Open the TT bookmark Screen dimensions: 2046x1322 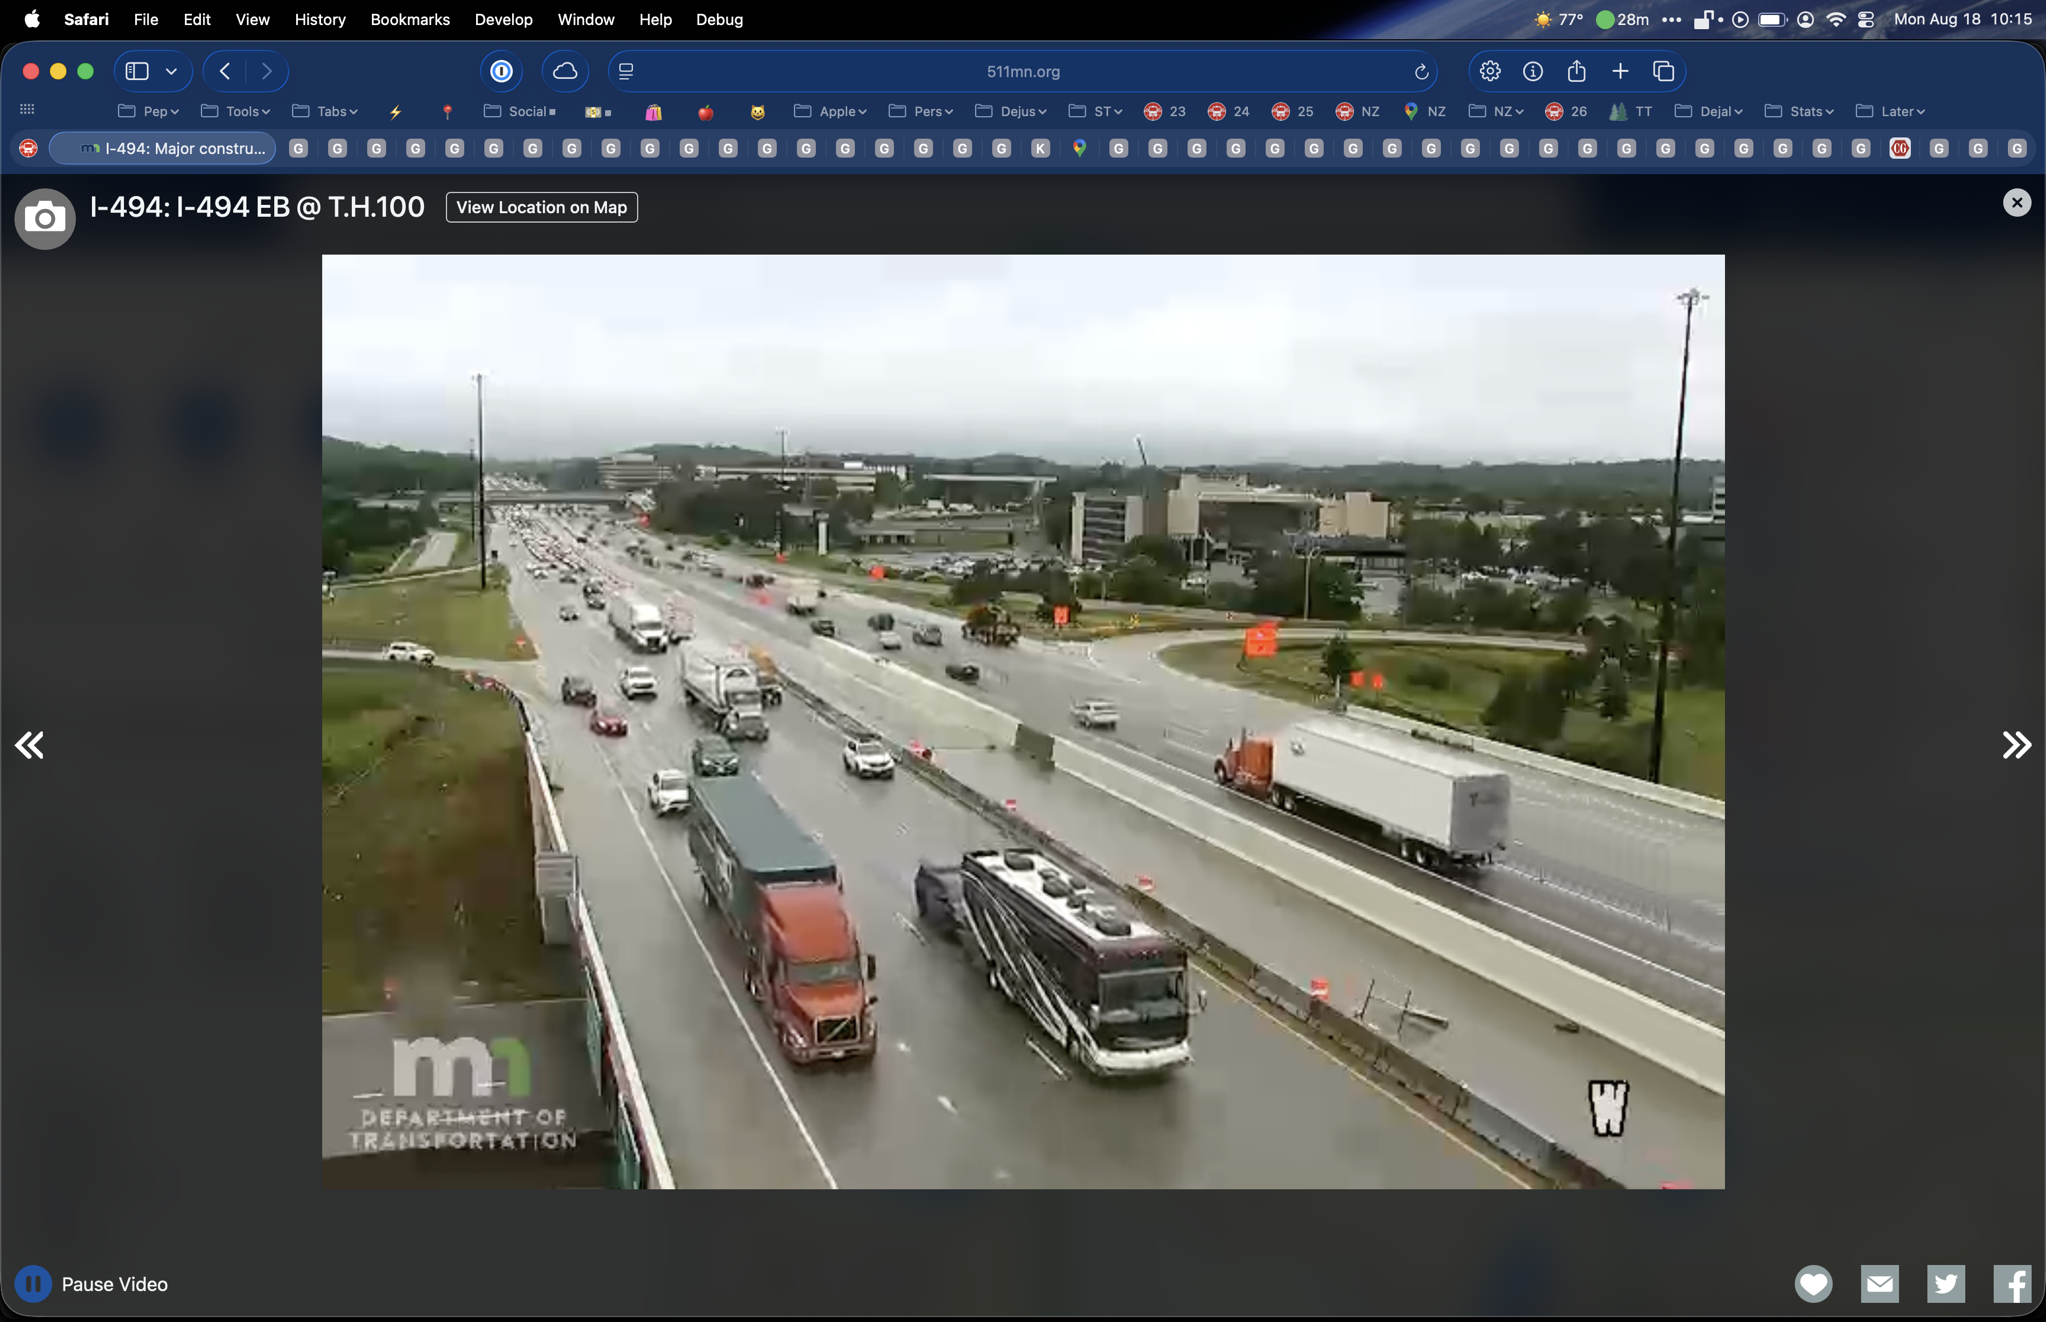[1631, 111]
